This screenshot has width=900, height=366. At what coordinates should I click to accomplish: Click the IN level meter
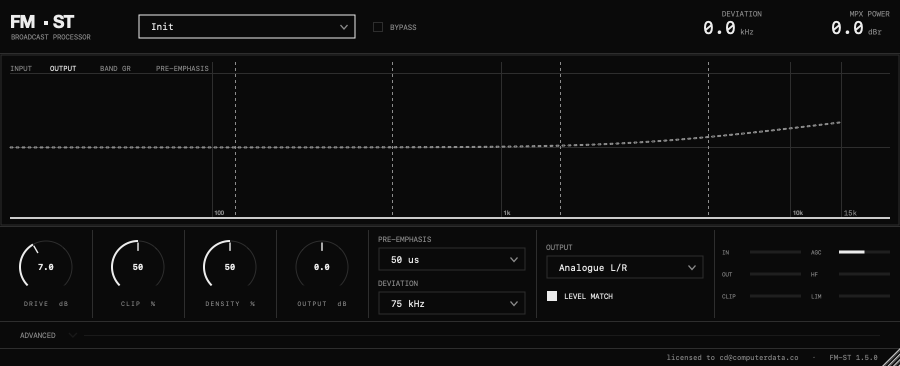coord(775,252)
